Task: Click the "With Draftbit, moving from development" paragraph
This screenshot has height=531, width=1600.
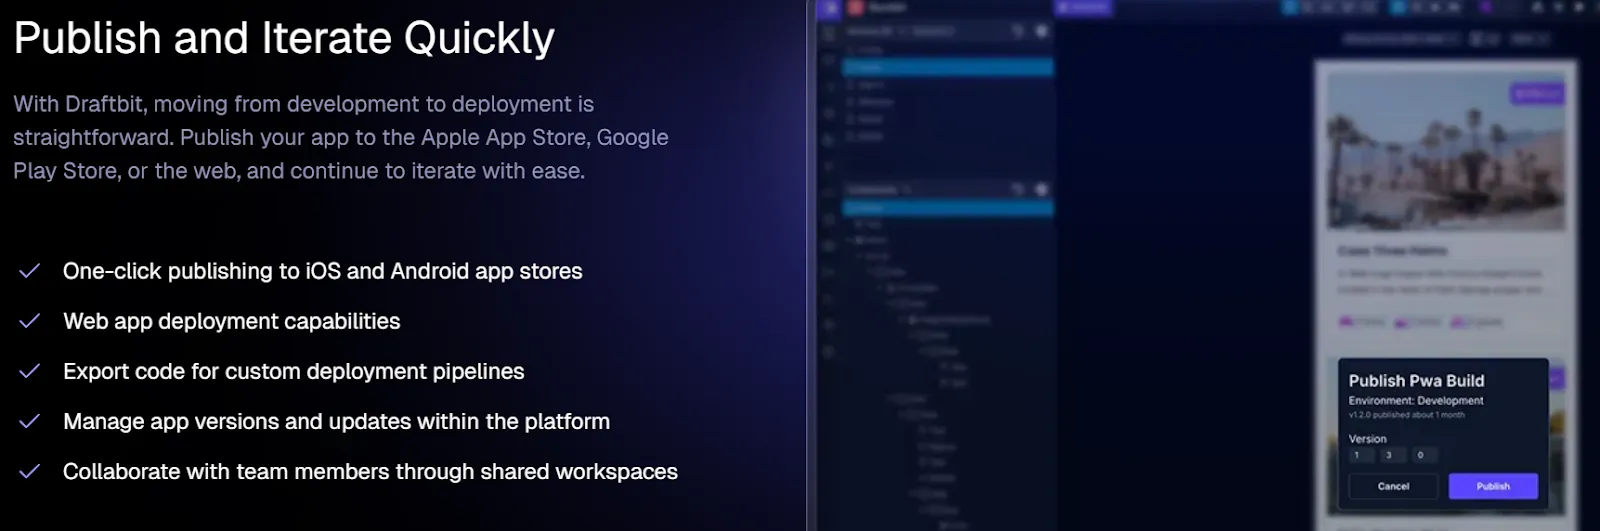Action: pyautogui.click(x=341, y=137)
